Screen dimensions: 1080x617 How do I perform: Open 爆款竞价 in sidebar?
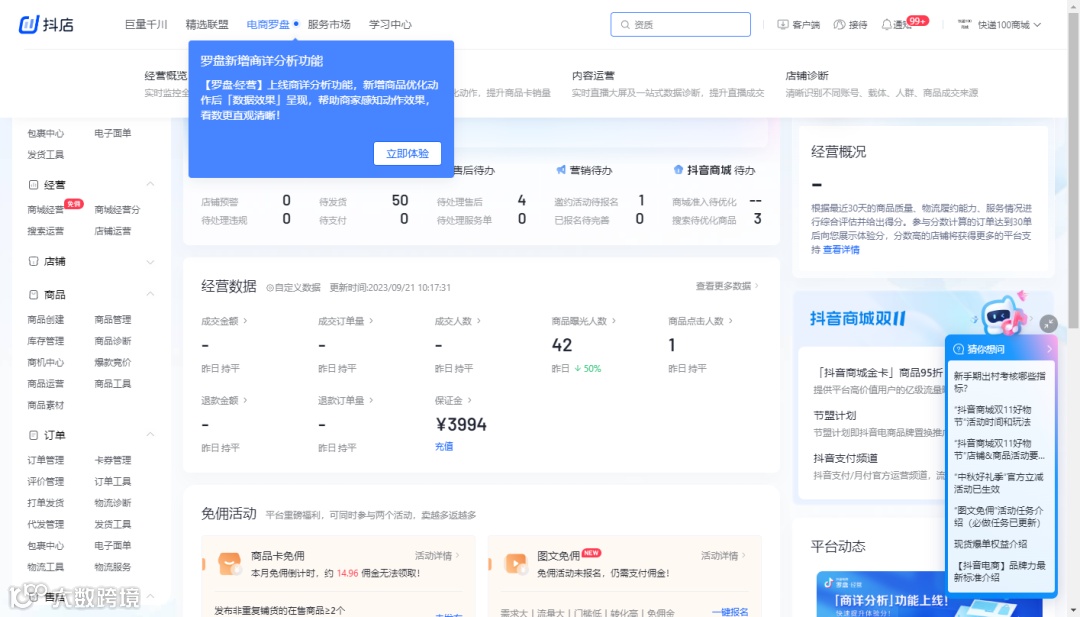(x=113, y=362)
